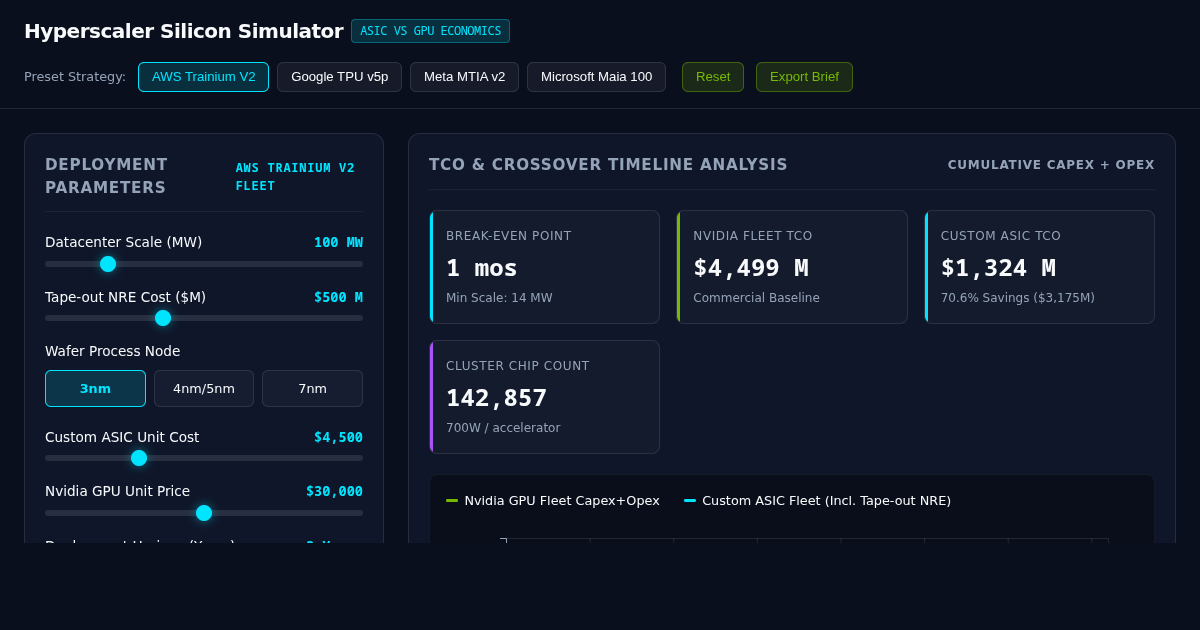Click the 100 MW datacenter scale value

[x=338, y=242]
